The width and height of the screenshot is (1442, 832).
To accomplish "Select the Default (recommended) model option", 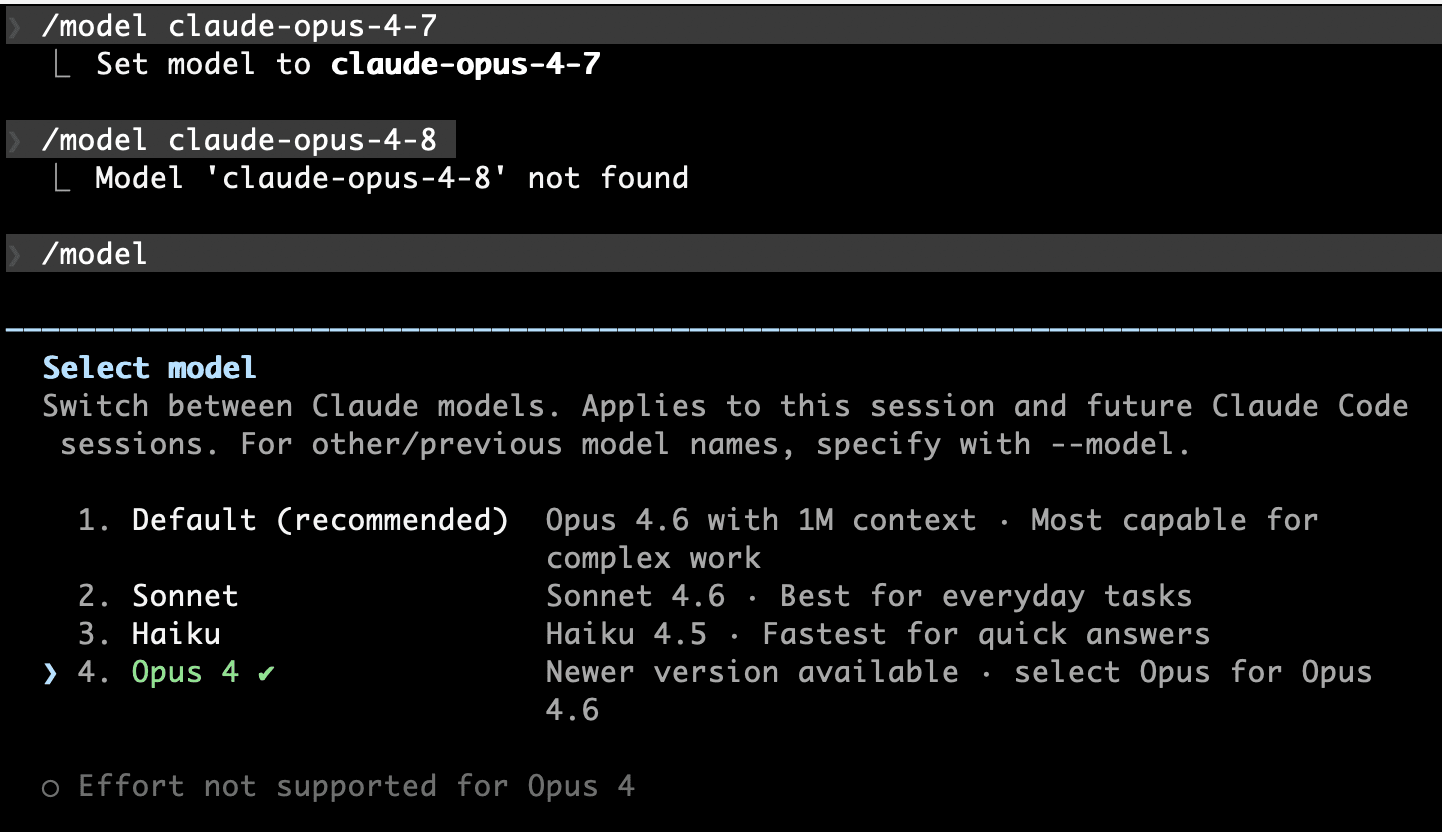I will (x=319, y=520).
